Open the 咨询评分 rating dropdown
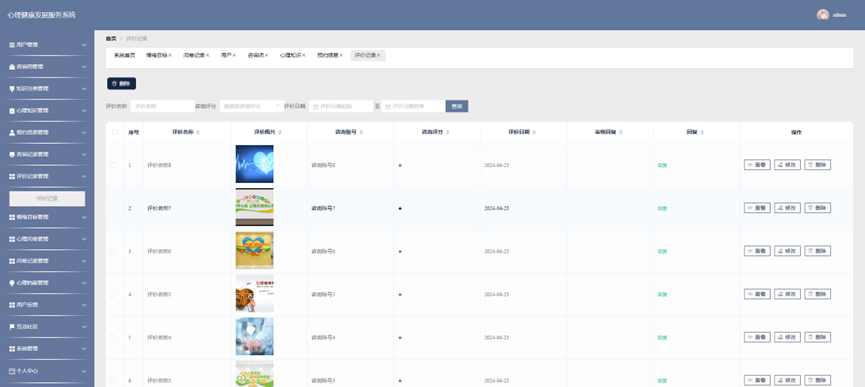Screen dimensions: 865x387 252,106
